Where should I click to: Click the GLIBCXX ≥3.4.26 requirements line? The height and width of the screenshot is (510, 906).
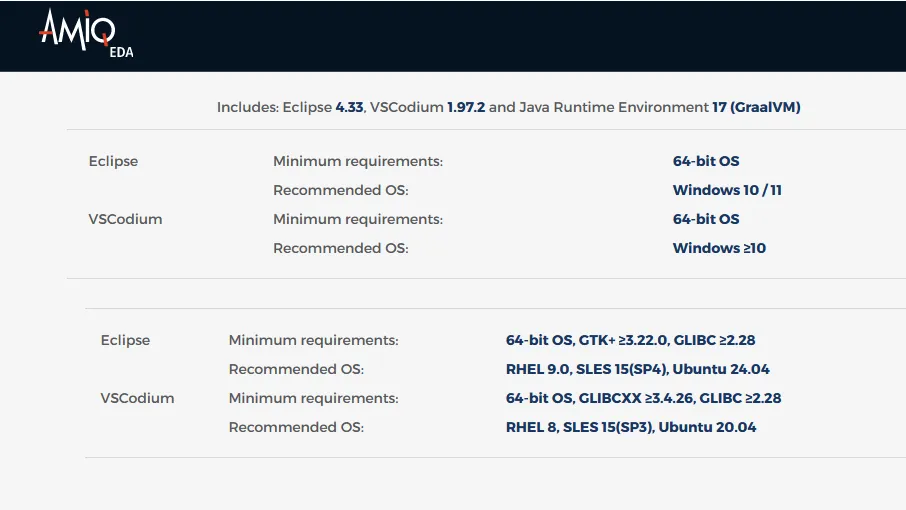click(x=643, y=398)
